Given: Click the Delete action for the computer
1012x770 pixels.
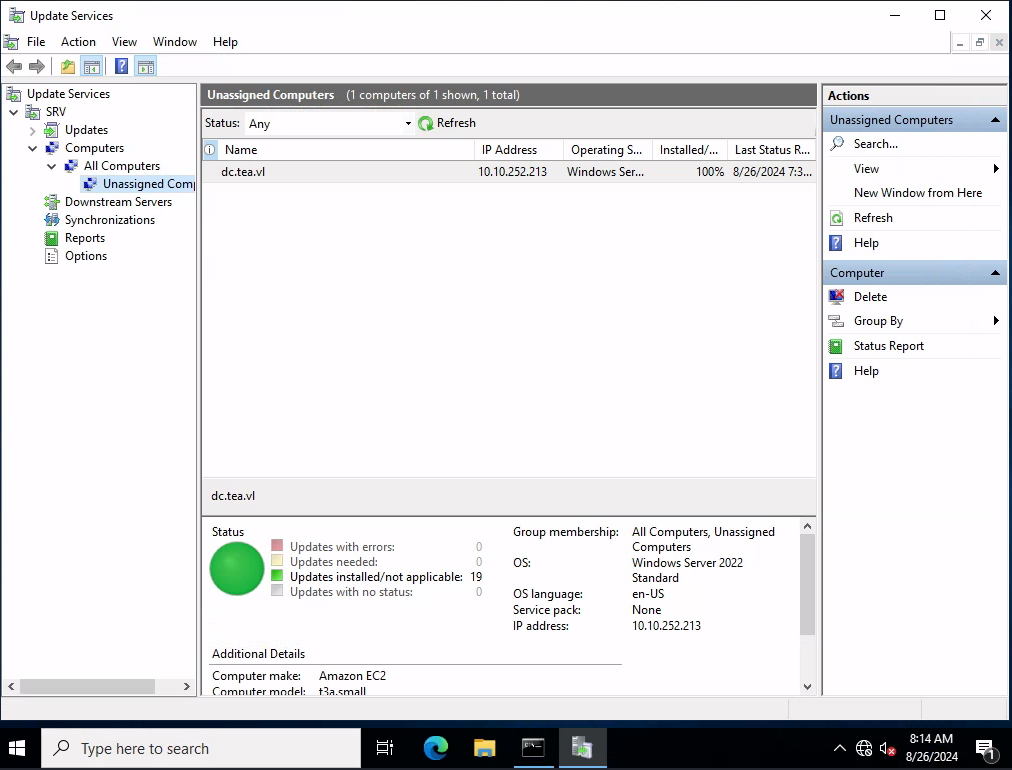Looking at the screenshot, I should 870,297.
